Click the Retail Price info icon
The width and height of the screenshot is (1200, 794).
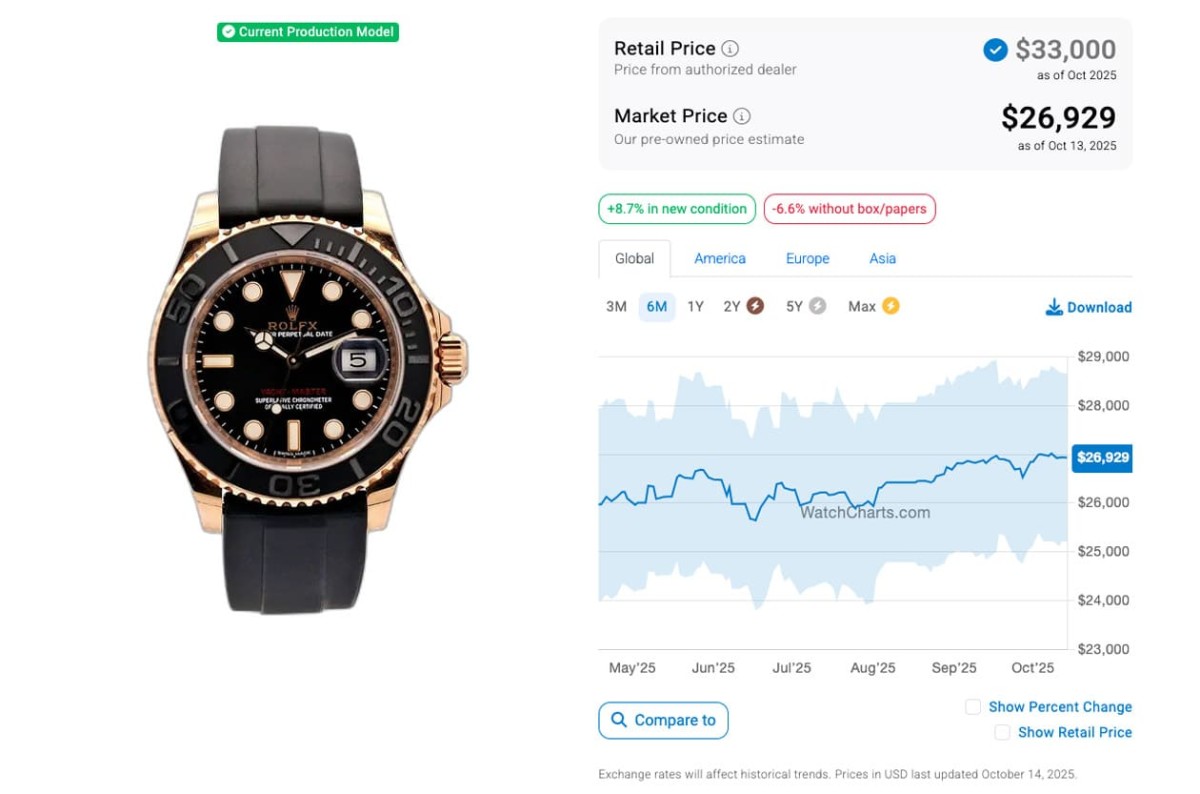(x=731, y=49)
